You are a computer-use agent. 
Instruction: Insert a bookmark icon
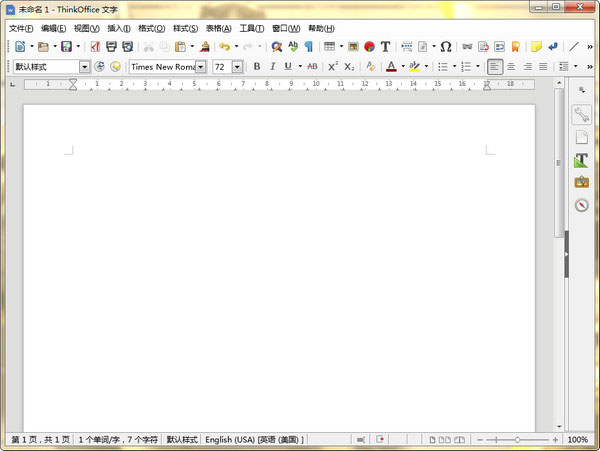coord(515,47)
